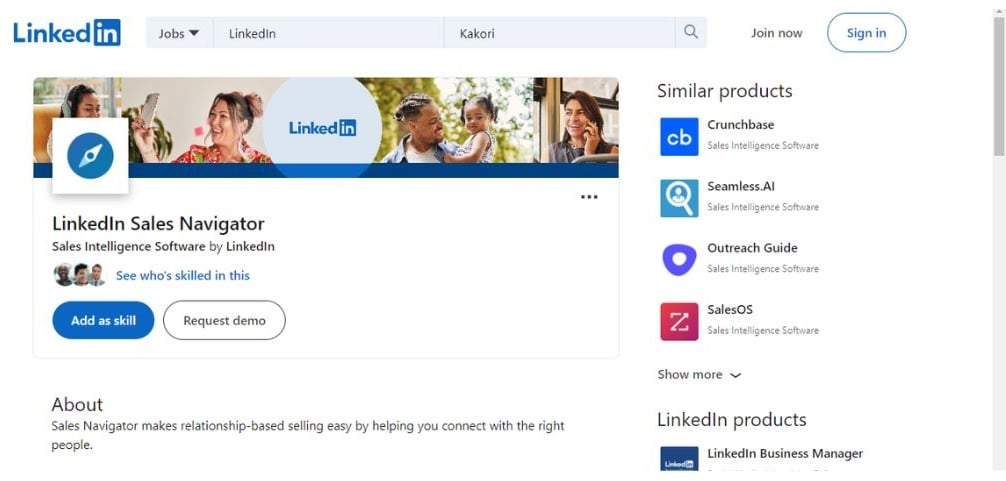
Task: Click the Kakori location field
Action: [559, 33]
